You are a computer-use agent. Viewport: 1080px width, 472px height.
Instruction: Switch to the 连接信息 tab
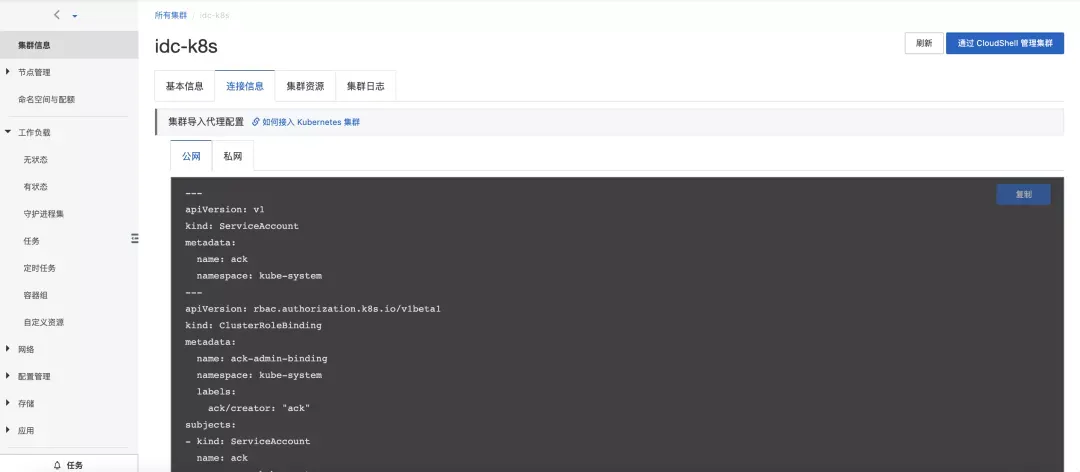point(245,86)
